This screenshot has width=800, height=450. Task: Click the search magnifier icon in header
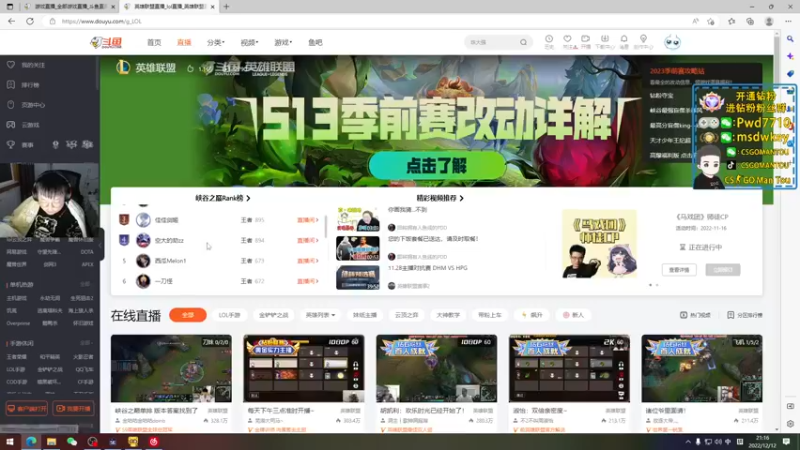pos(523,42)
